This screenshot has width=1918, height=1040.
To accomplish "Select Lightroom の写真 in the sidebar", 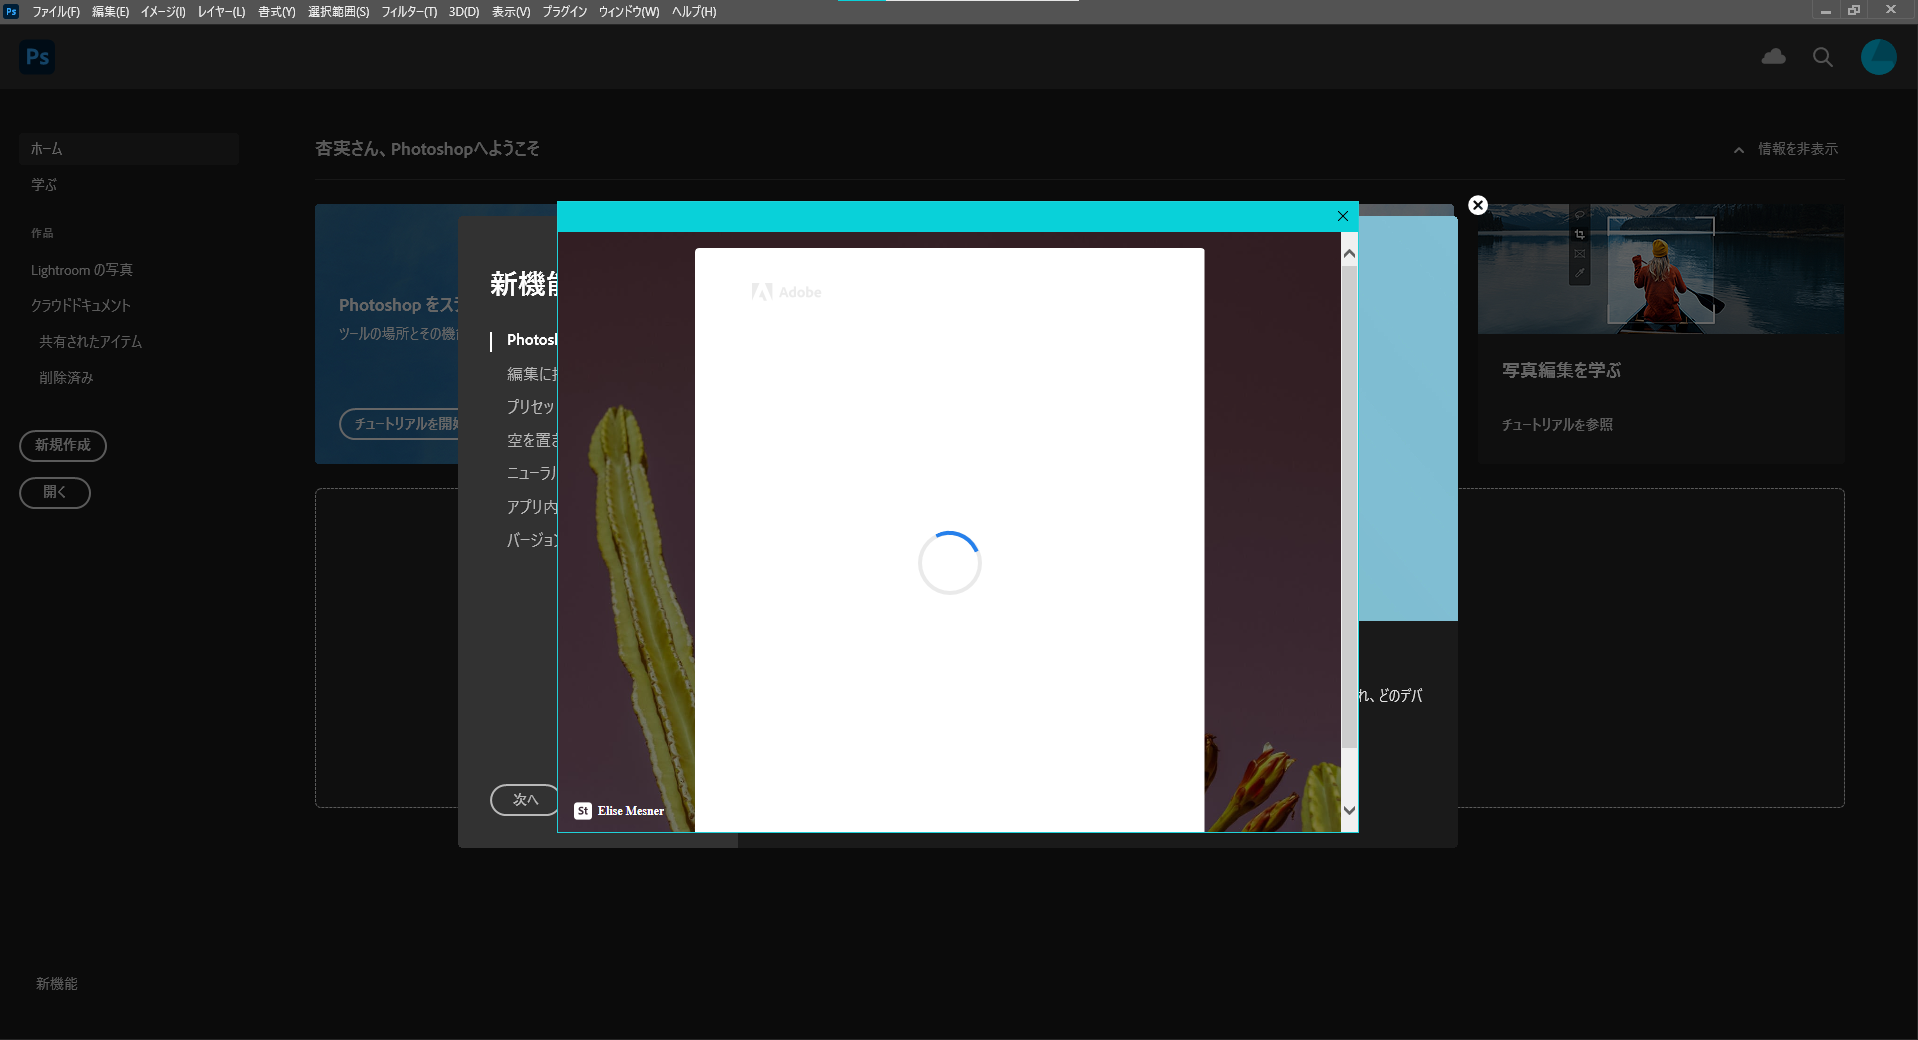I will (x=84, y=269).
